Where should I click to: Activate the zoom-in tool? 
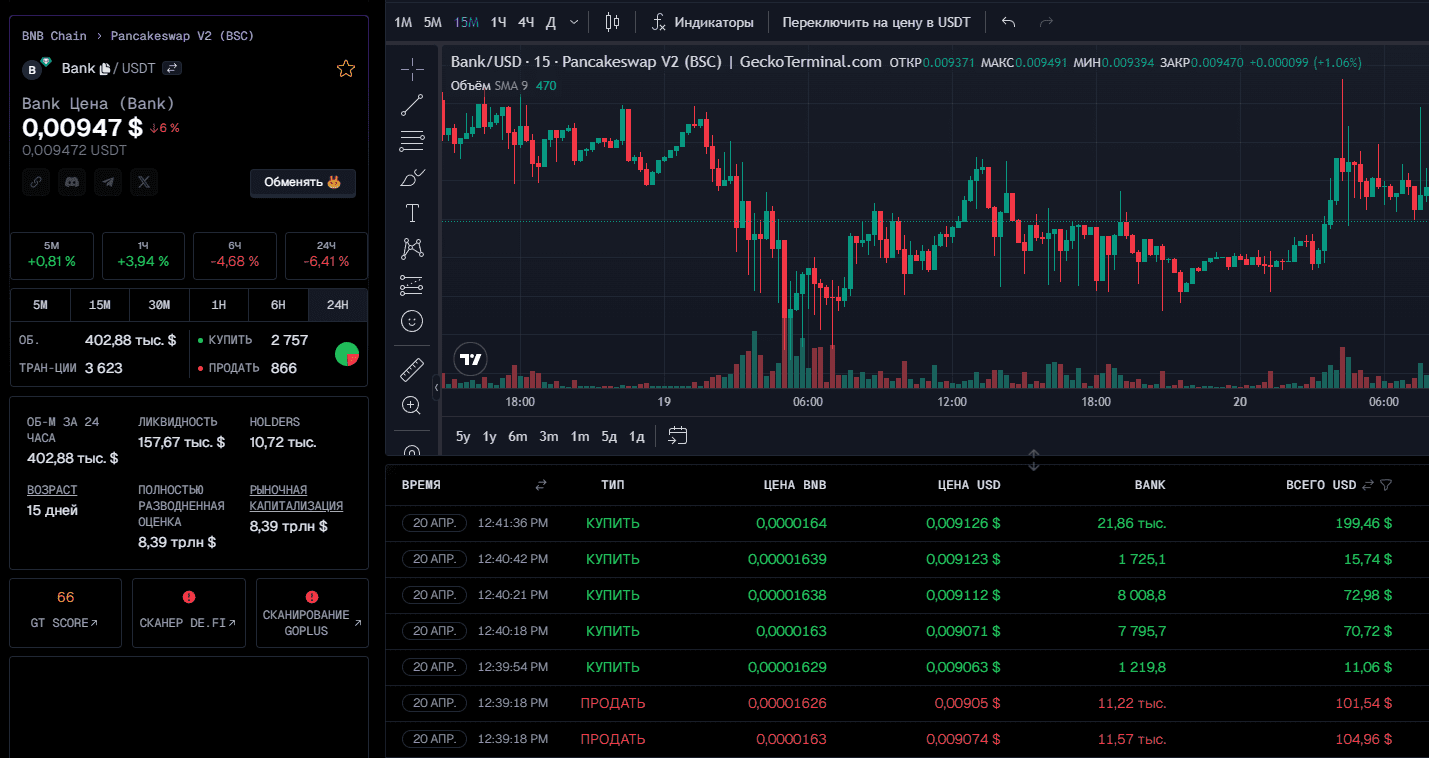412,405
